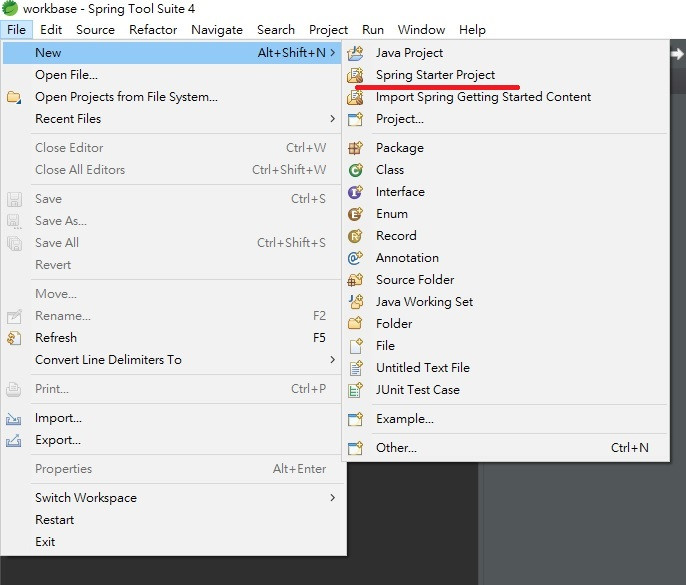Select the Package entry
The height and width of the screenshot is (585, 686).
(505, 148)
